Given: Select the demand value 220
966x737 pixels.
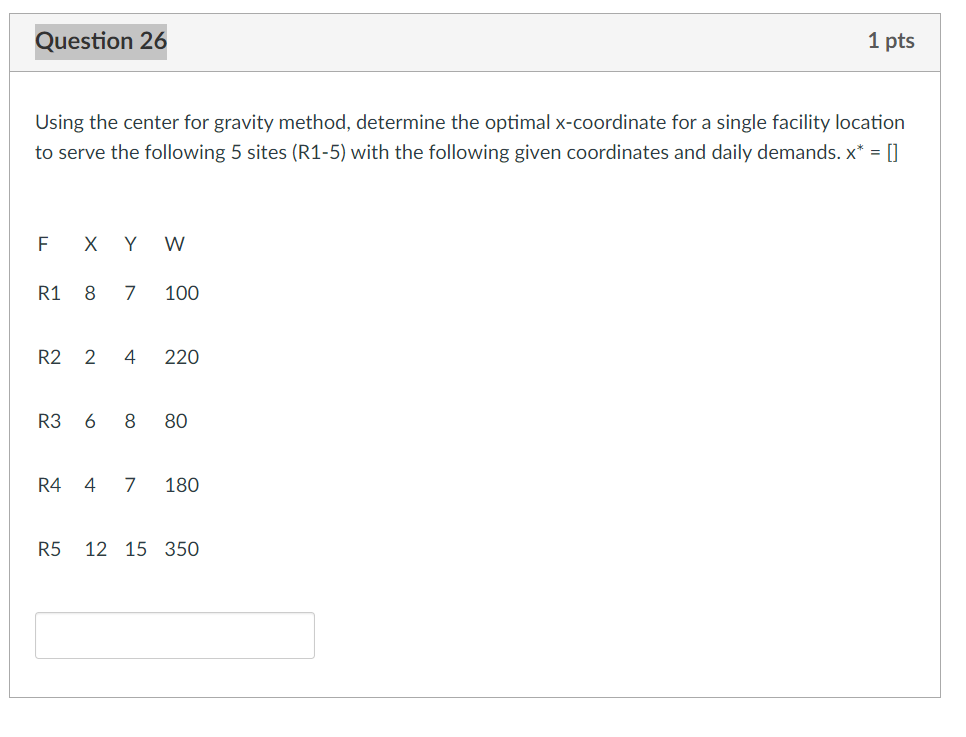Looking at the screenshot, I should pos(181,357).
